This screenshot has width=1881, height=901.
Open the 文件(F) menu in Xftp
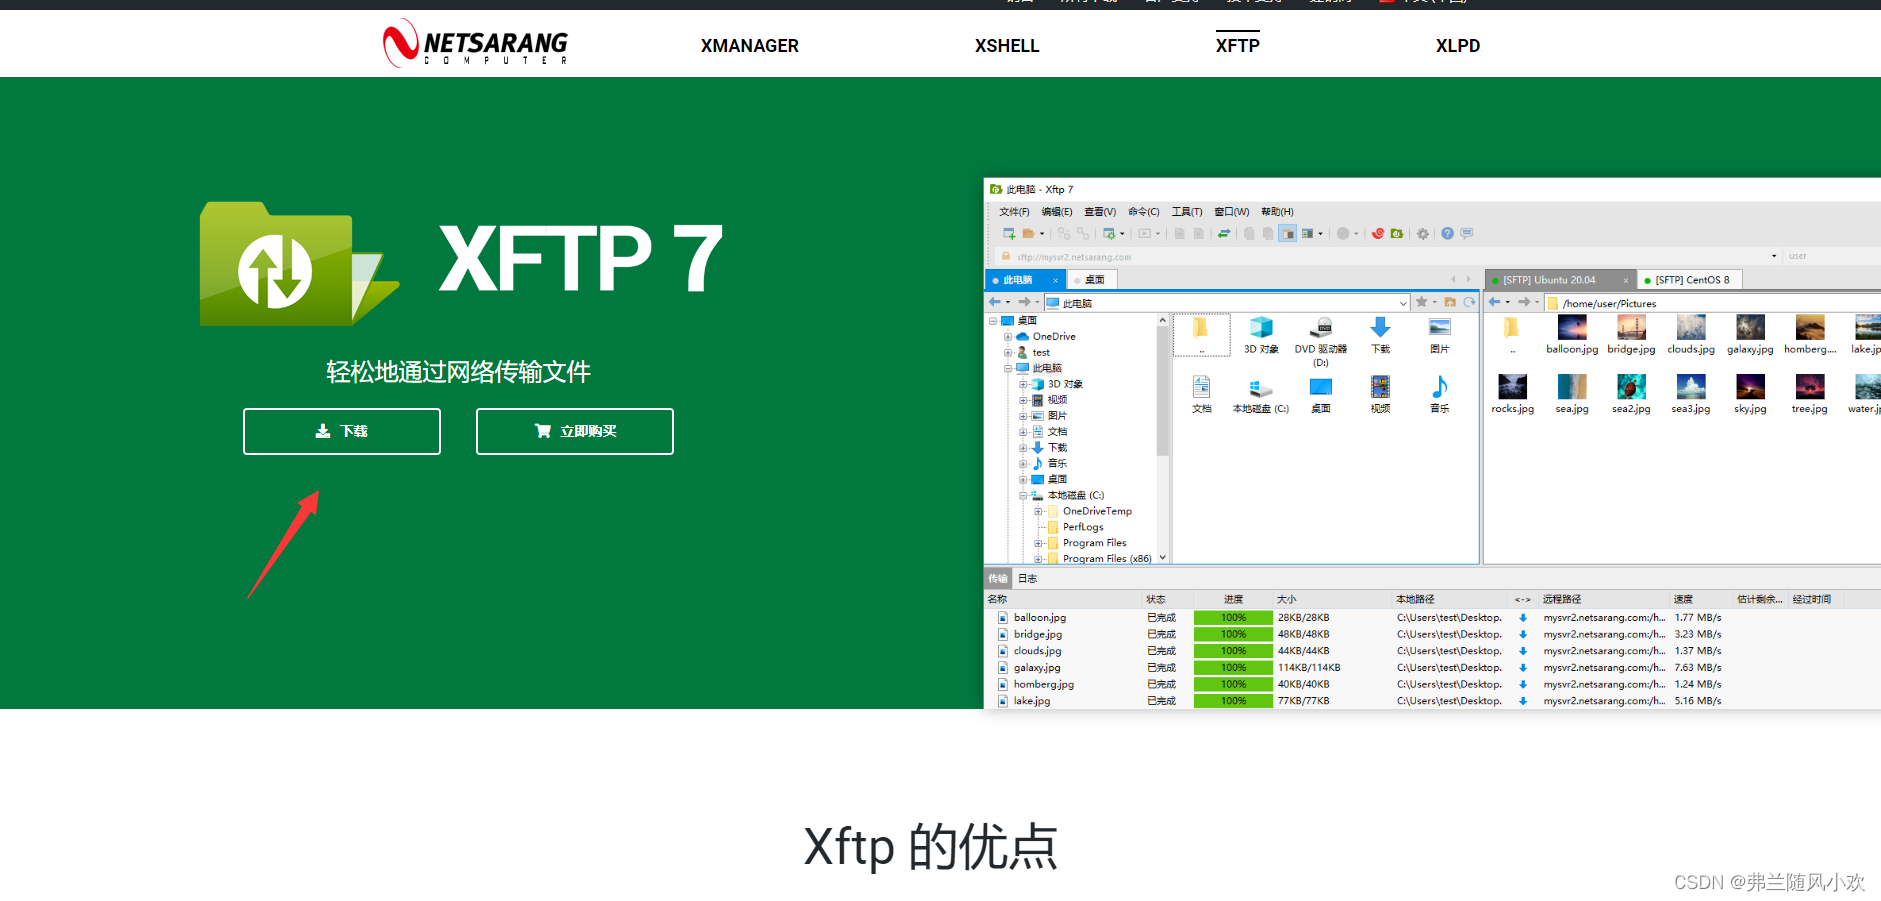click(1014, 212)
